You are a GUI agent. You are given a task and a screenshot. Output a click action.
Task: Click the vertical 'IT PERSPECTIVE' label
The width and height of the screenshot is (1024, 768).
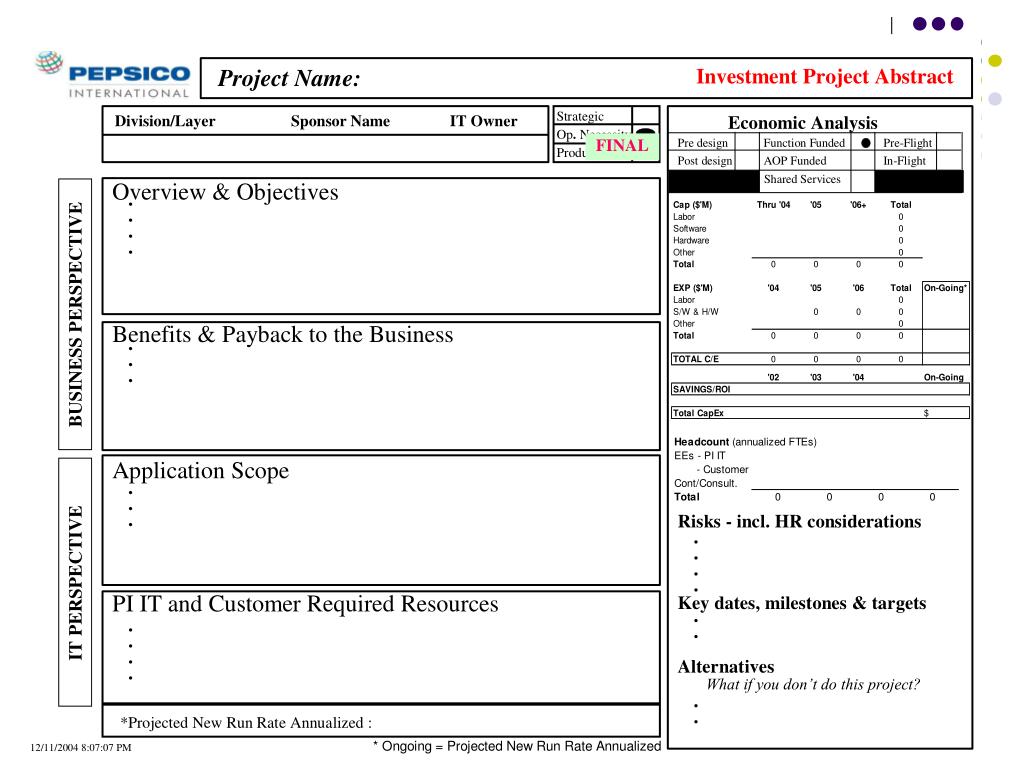(x=75, y=583)
